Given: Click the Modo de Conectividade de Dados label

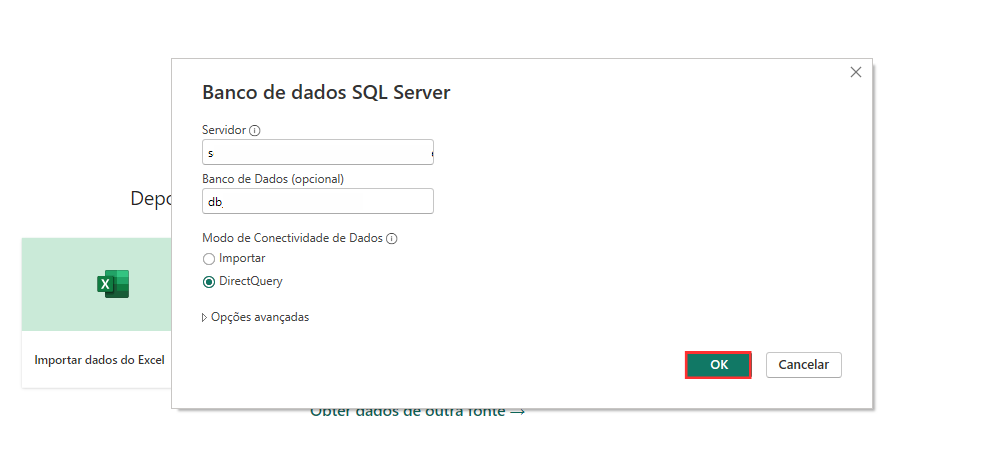Looking at the screenshot, I should [293, 239].
